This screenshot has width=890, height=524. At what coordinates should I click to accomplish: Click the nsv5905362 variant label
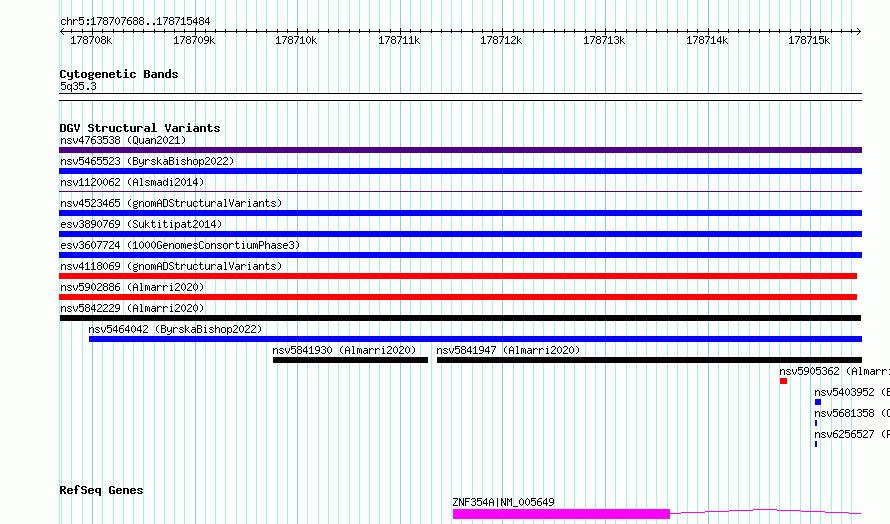[834, 371]
